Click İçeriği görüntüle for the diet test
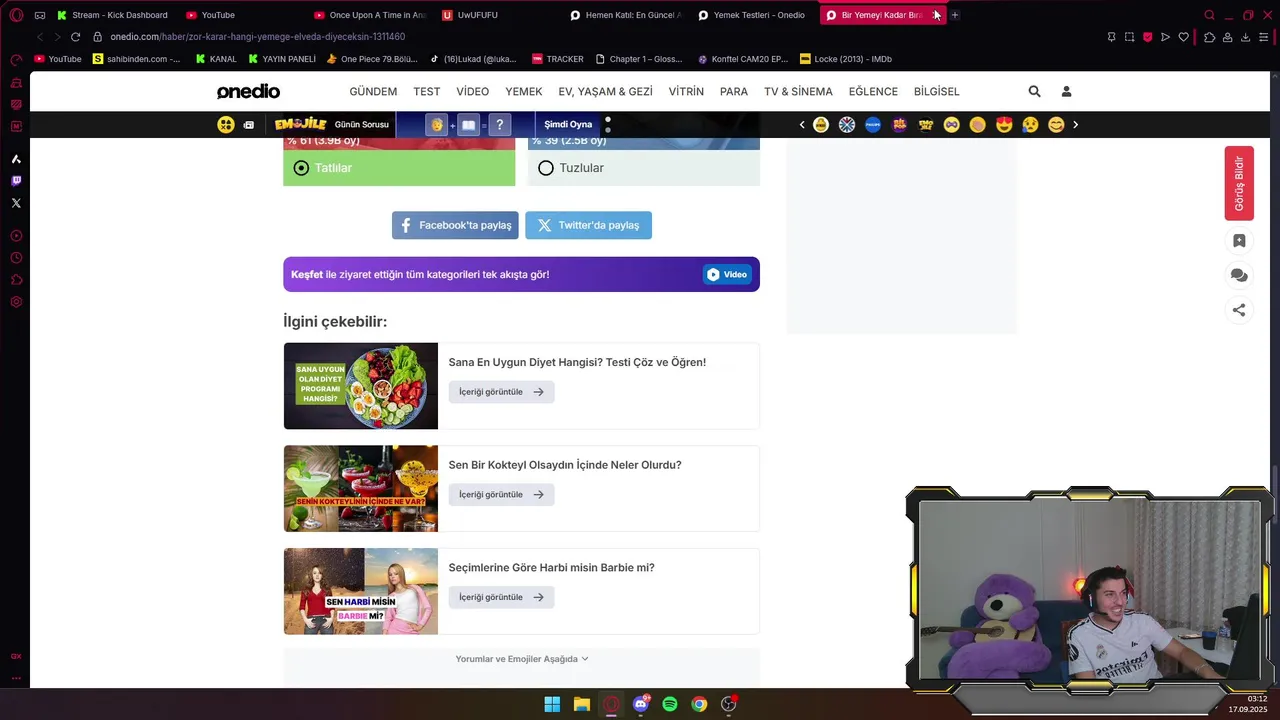This screenshot has height=720, width=1280. coord(501,392)
